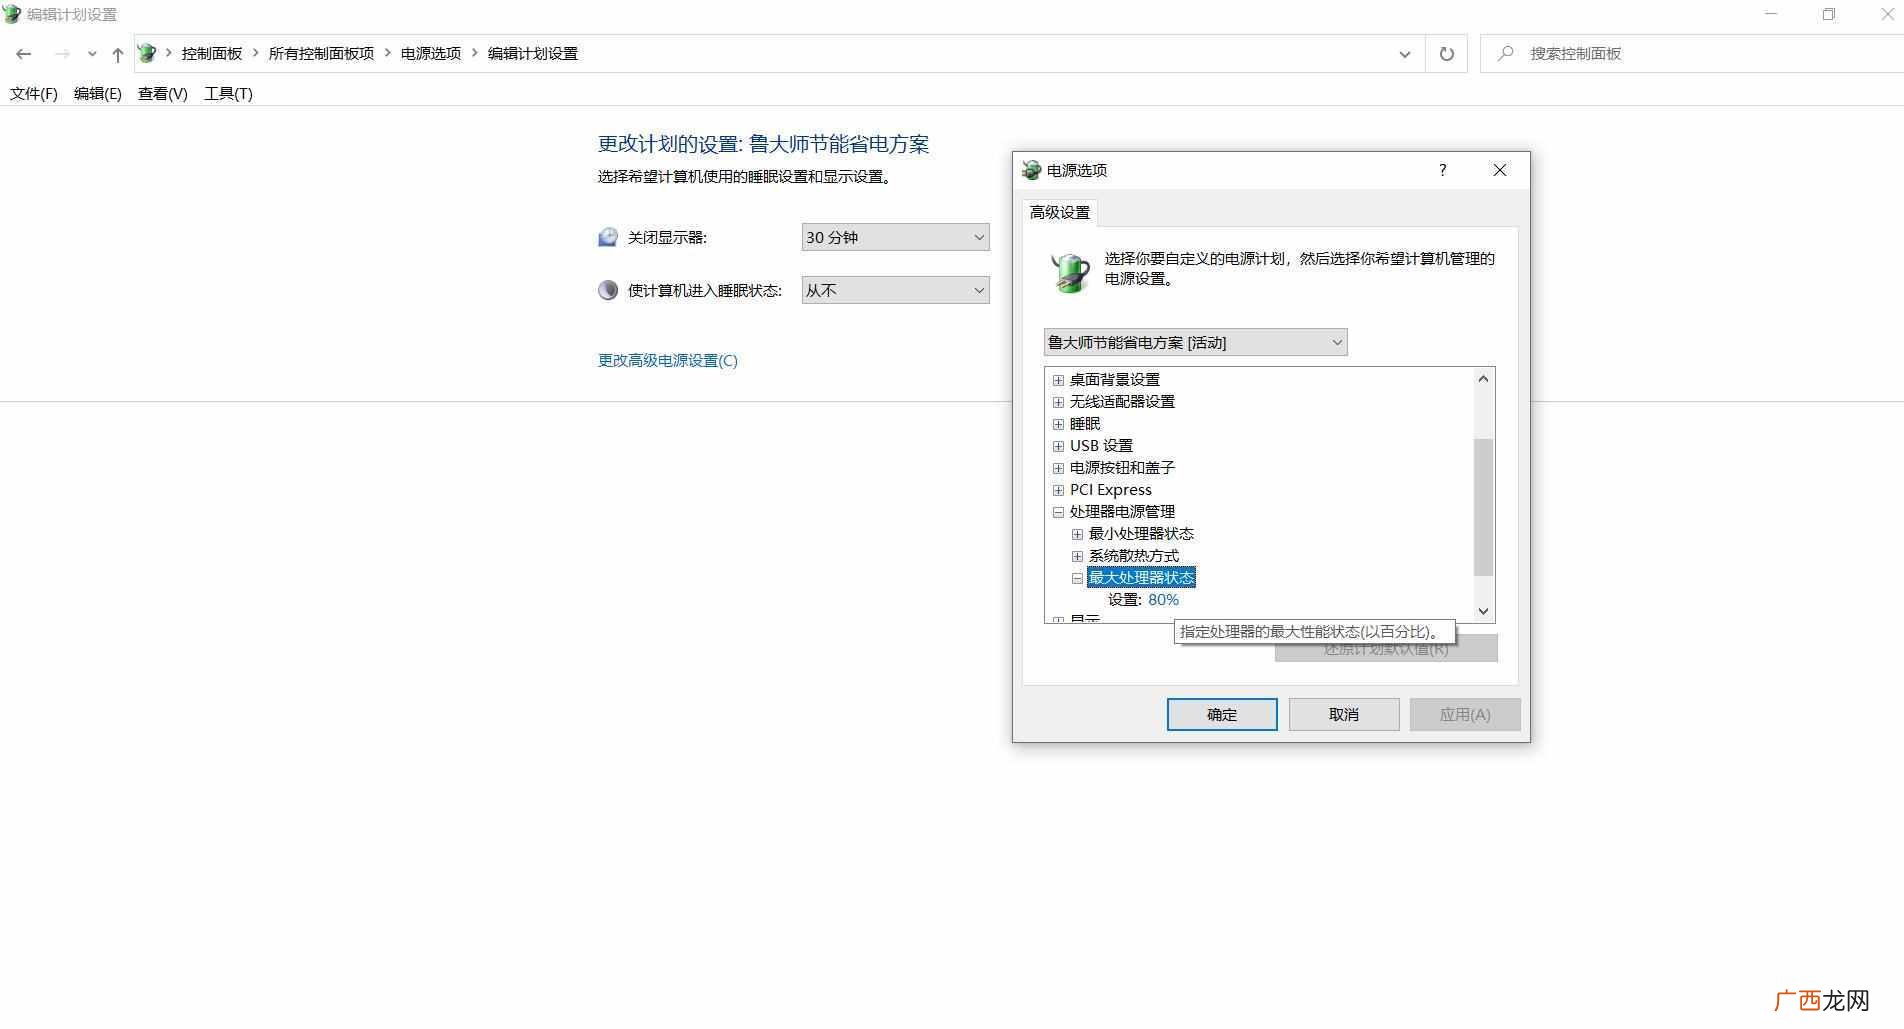Expand PCI Express tree node
Image resolution: width=1904 pixels, height=1029 pixels.
tap(1058, 490)
